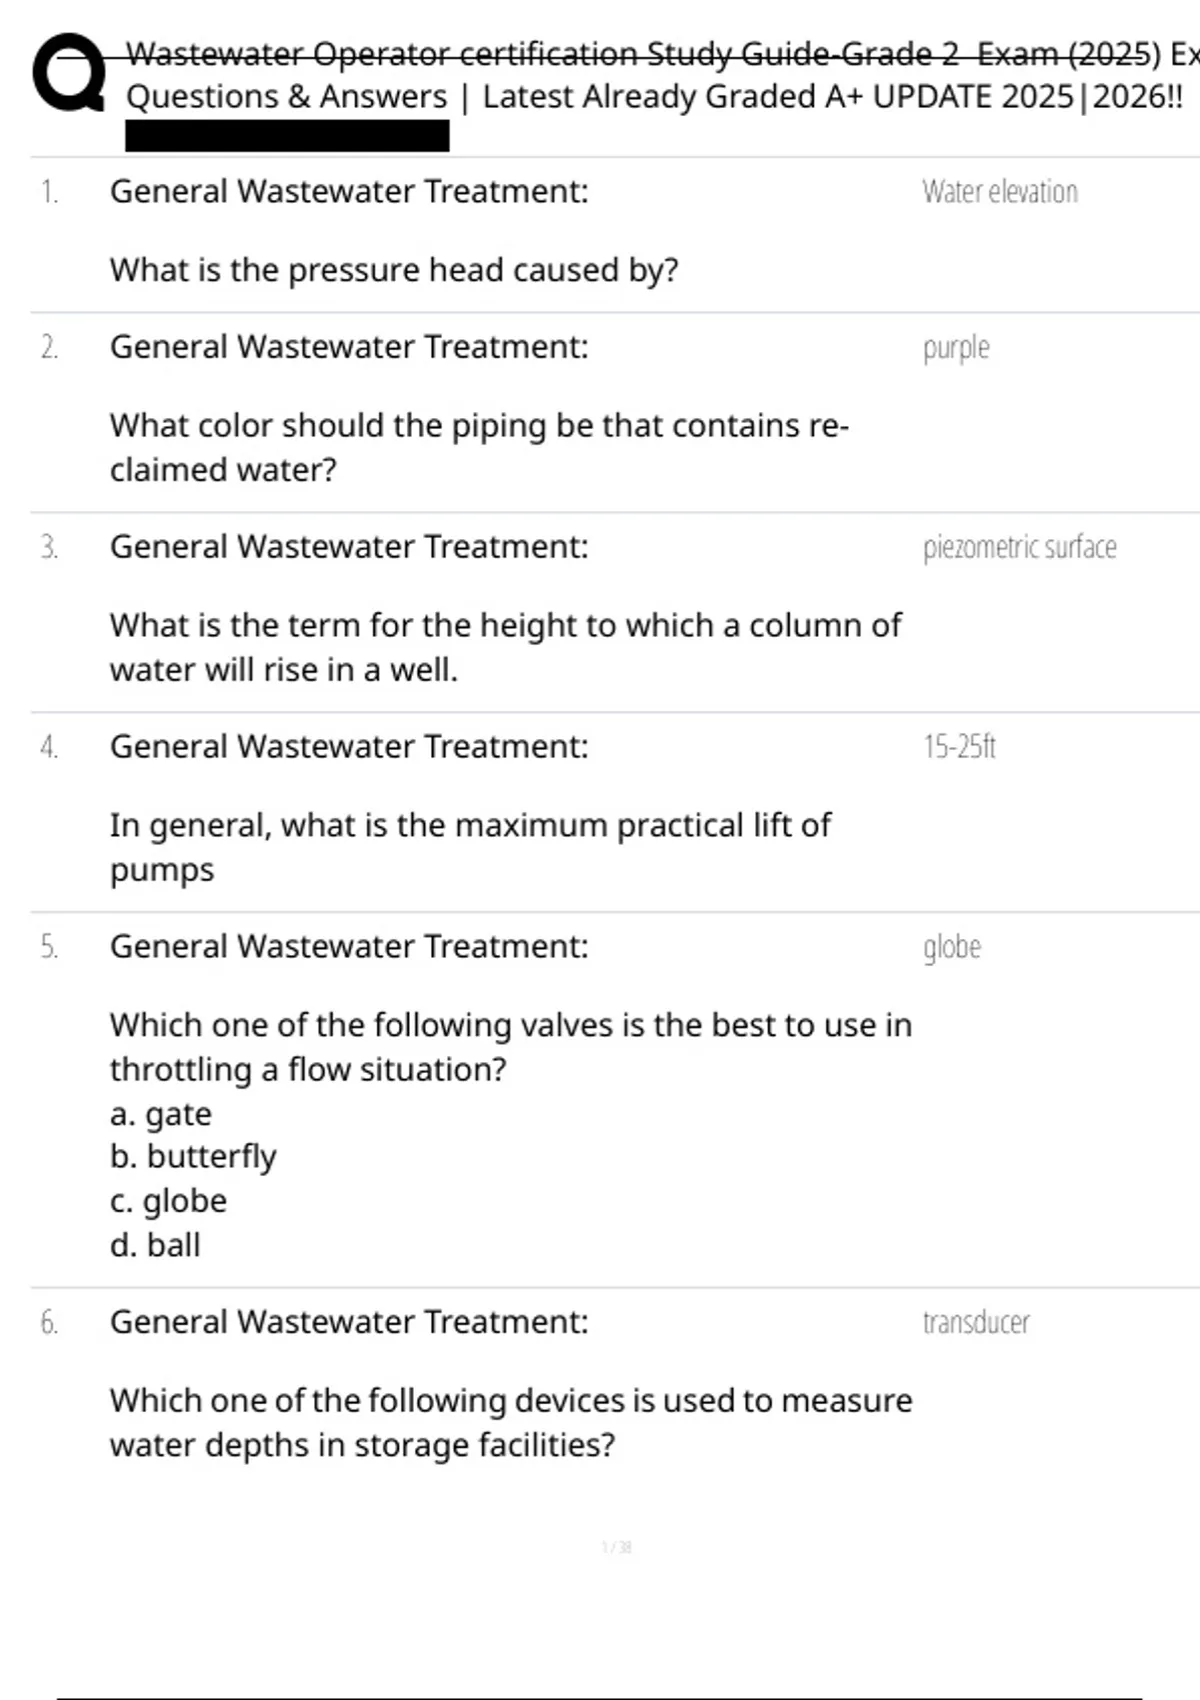Click the maximum practical lift of pumps question

pyautogui.click(x=470, y=847)
